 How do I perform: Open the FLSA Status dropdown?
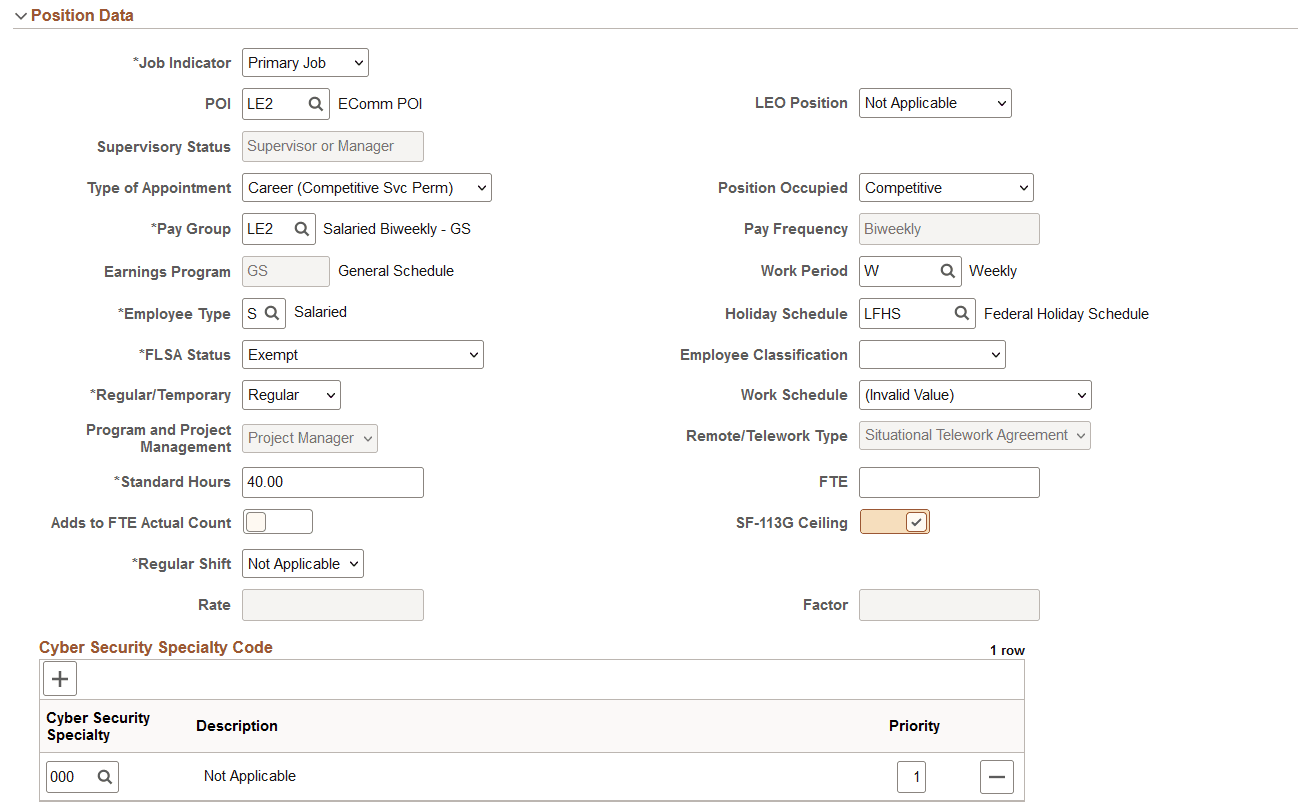point(362,354)
